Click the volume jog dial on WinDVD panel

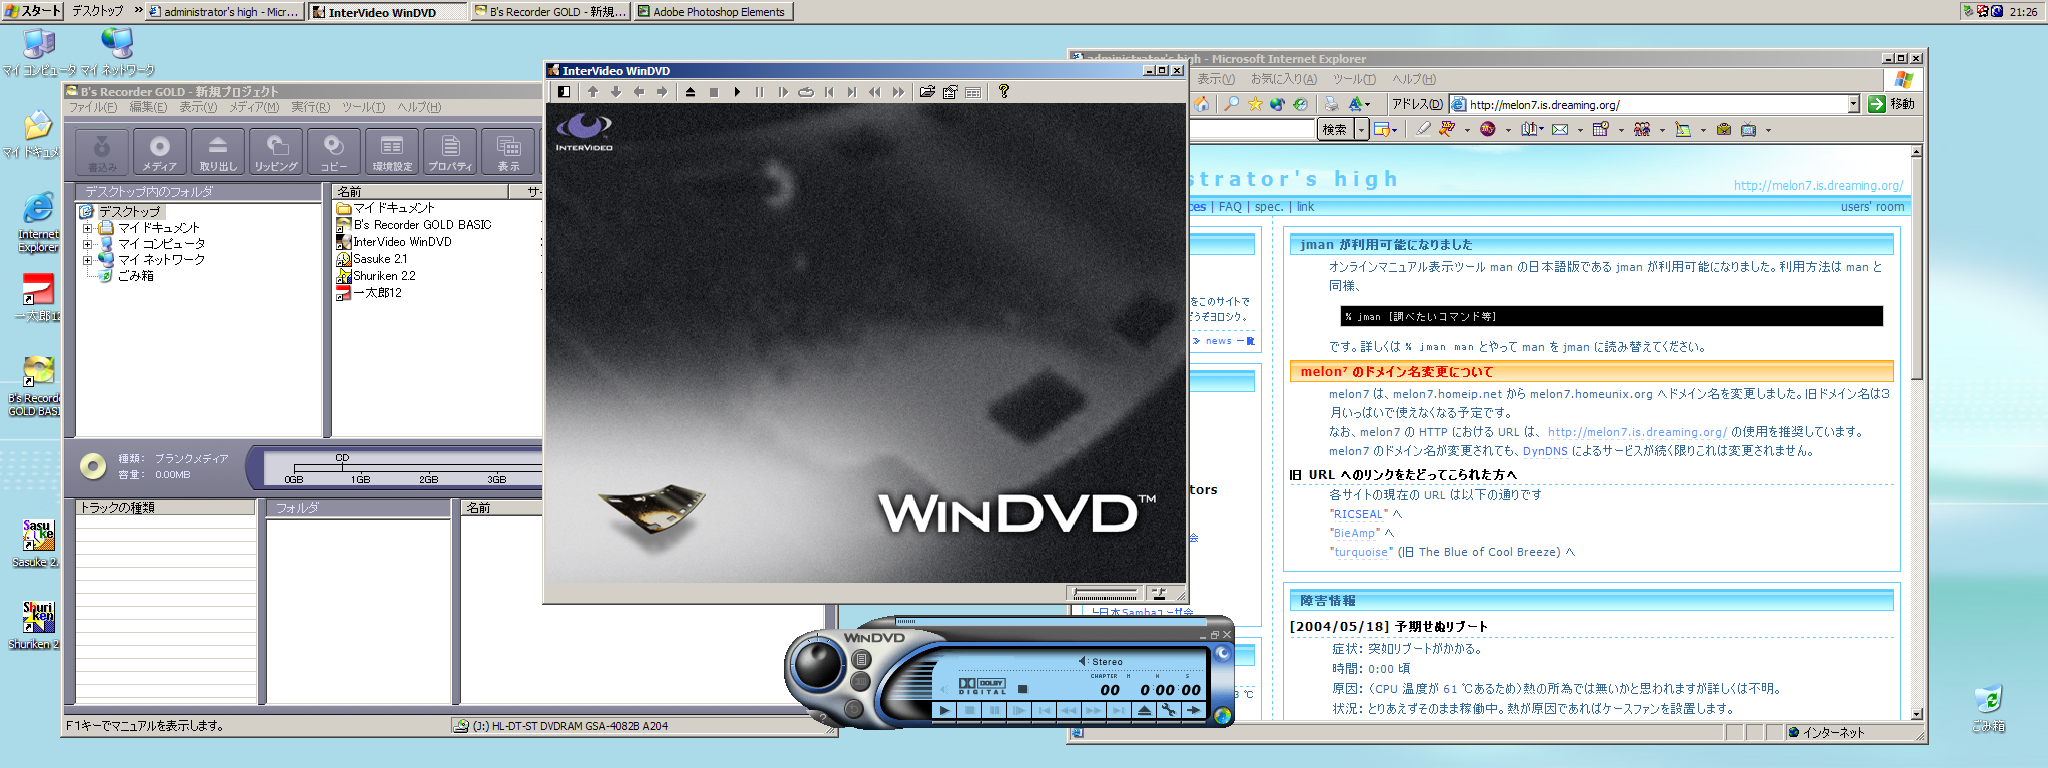(818, 664)
